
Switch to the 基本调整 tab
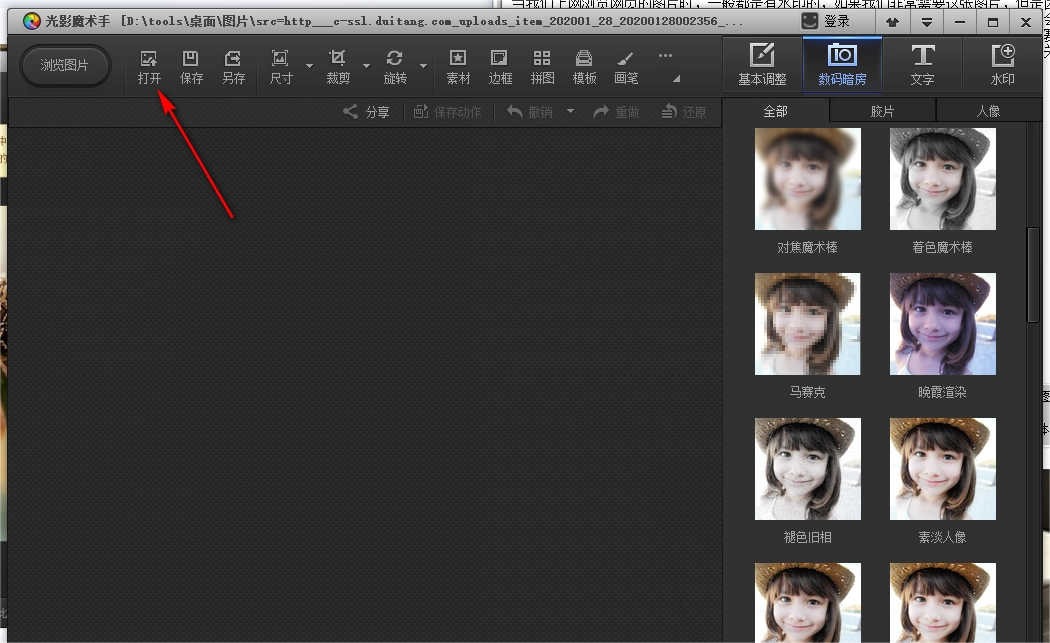tap(762, 64)
